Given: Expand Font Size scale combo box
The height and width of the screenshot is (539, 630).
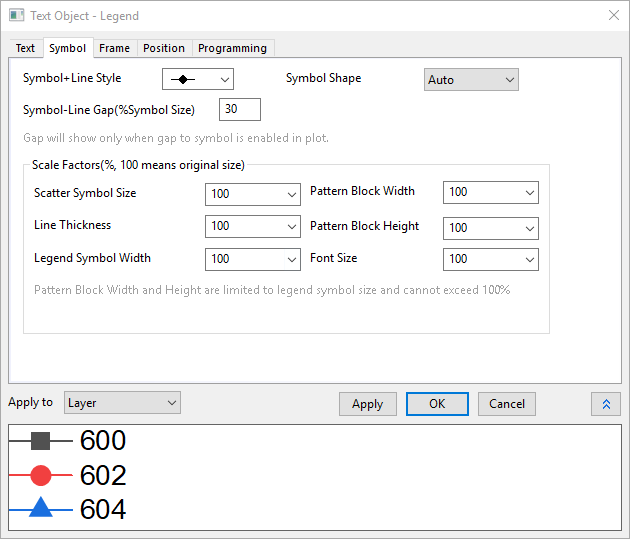Looking at the screenshot, I should (x=491, y=259).
